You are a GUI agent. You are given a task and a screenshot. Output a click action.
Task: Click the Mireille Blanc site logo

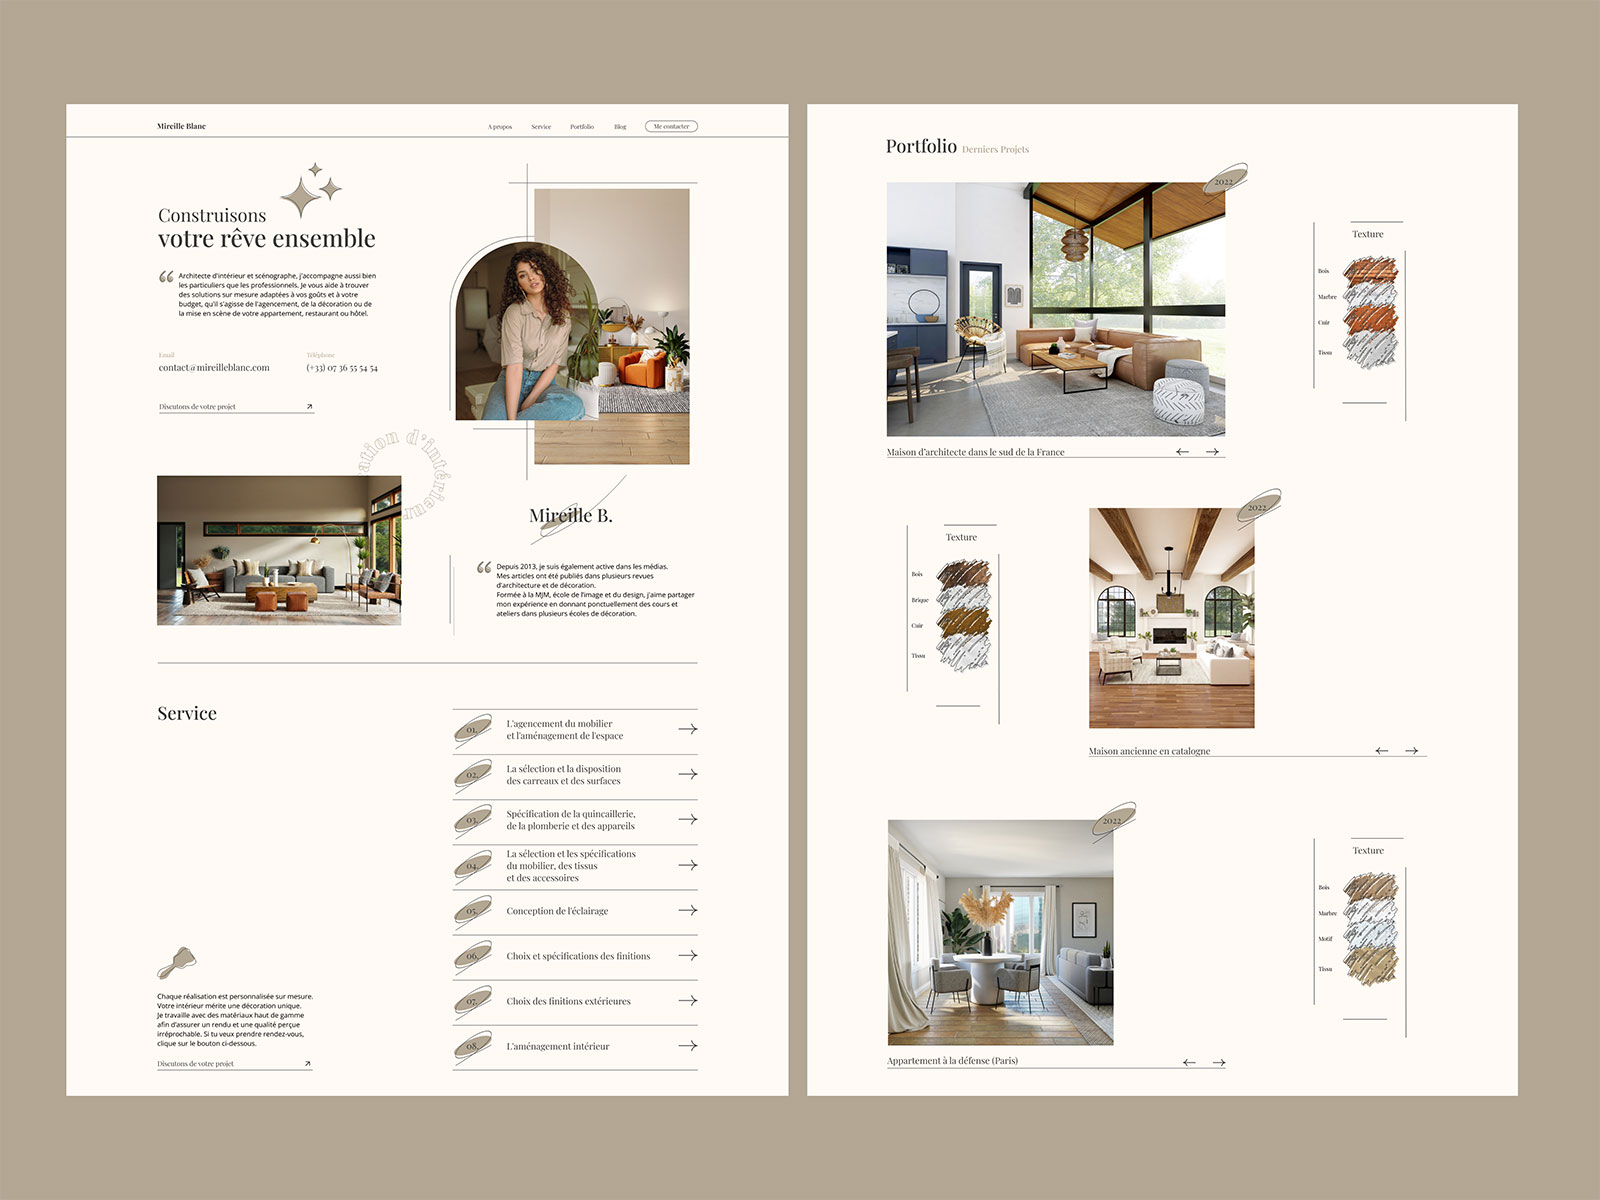181,126
